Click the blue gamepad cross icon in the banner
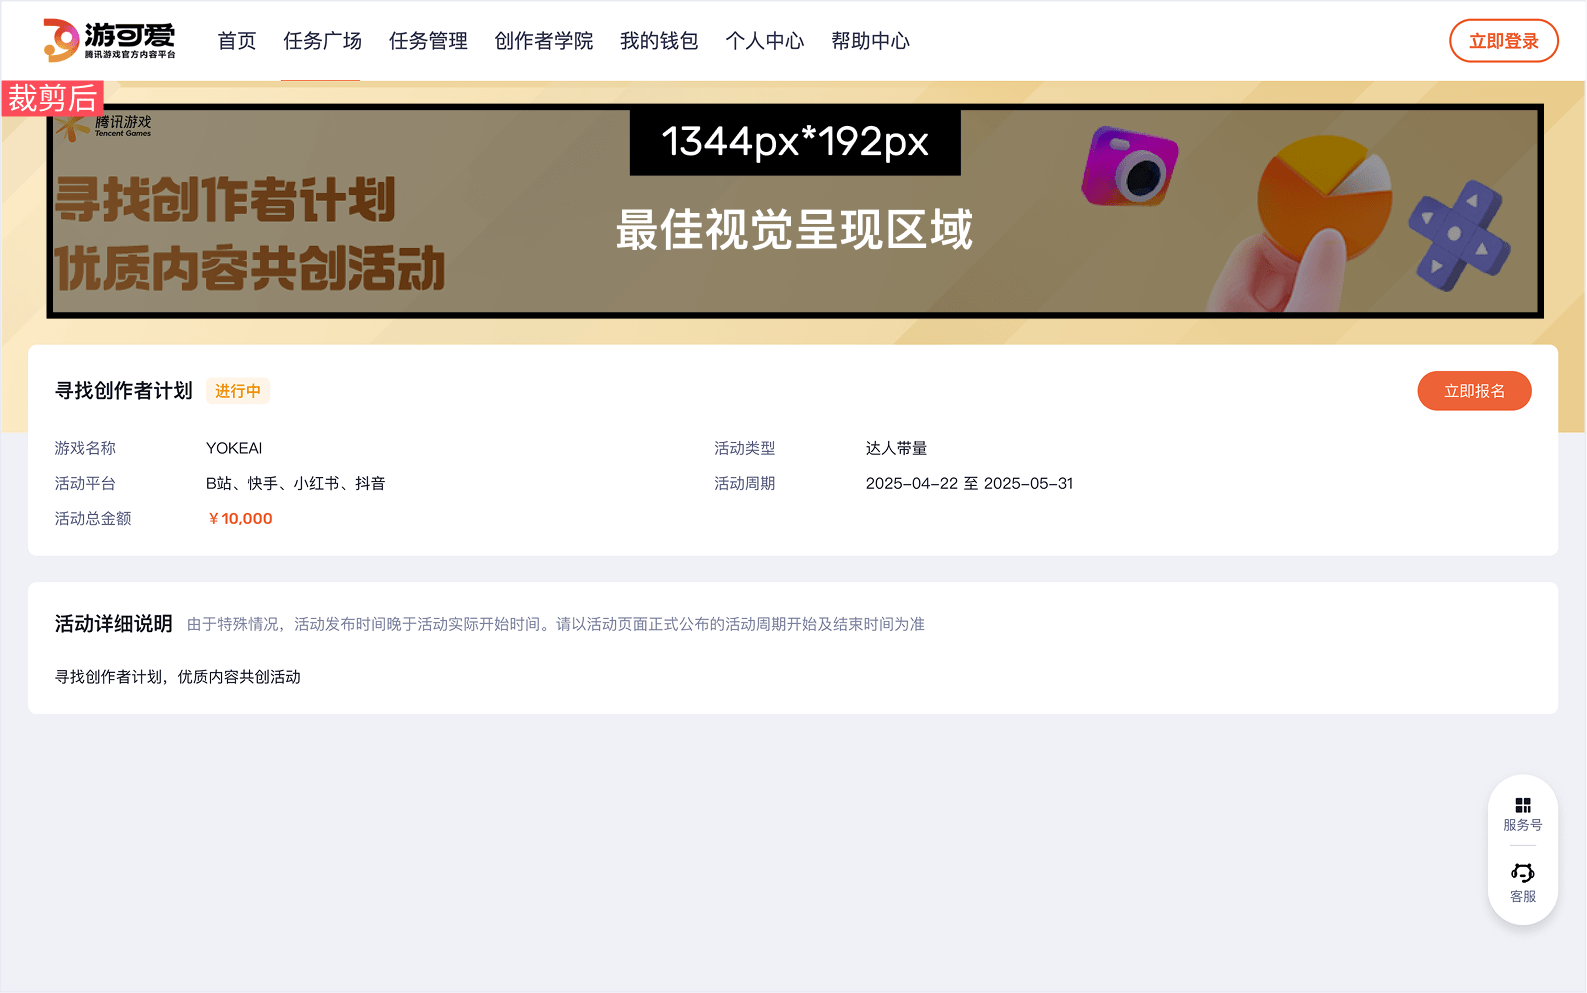1587x993 pixels. click(x=1459, y=235)
